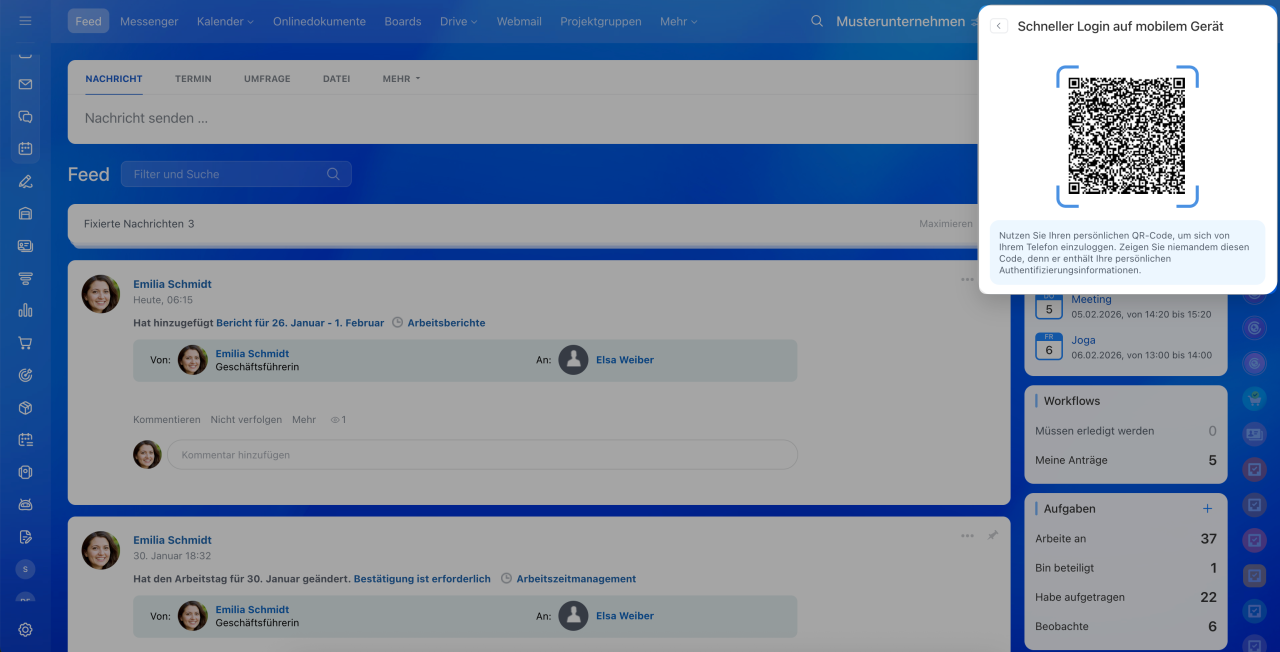Click the contact card icon in the right rail
Screen dimensions: 1280x652
(1255, 434)
